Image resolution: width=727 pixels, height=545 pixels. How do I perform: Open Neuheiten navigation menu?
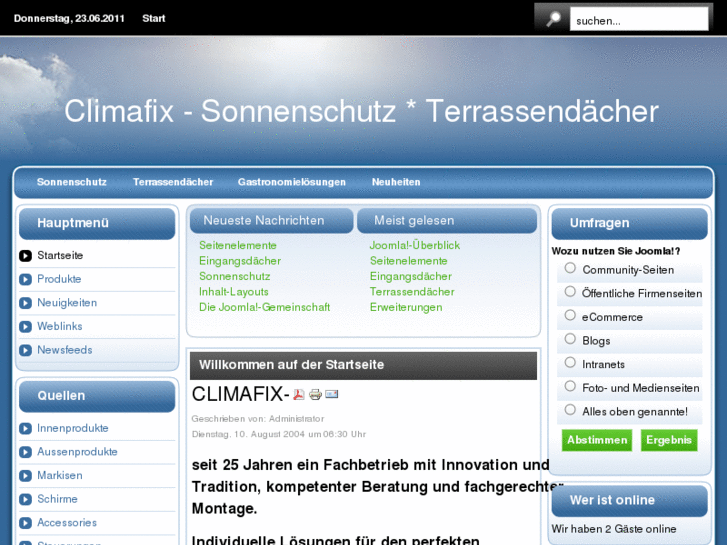click(396, 182)
